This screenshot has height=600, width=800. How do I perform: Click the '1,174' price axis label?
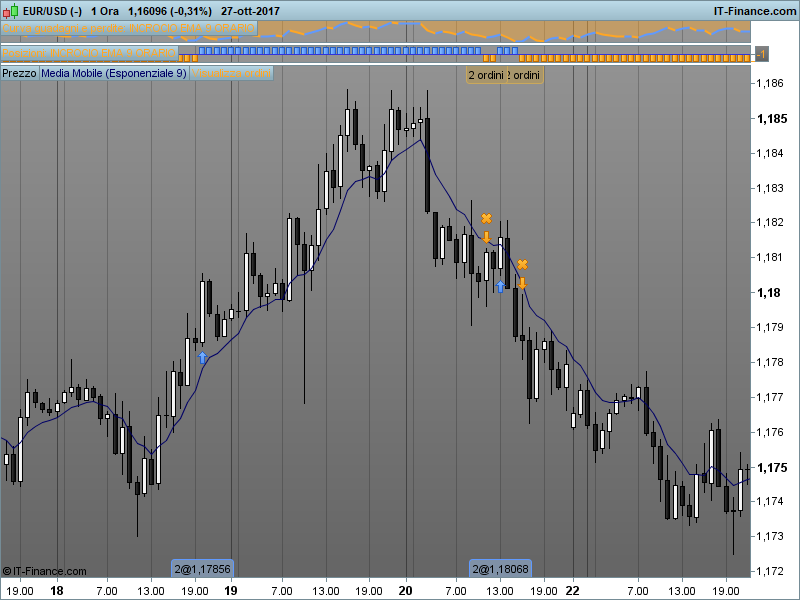tap(770, 501)
